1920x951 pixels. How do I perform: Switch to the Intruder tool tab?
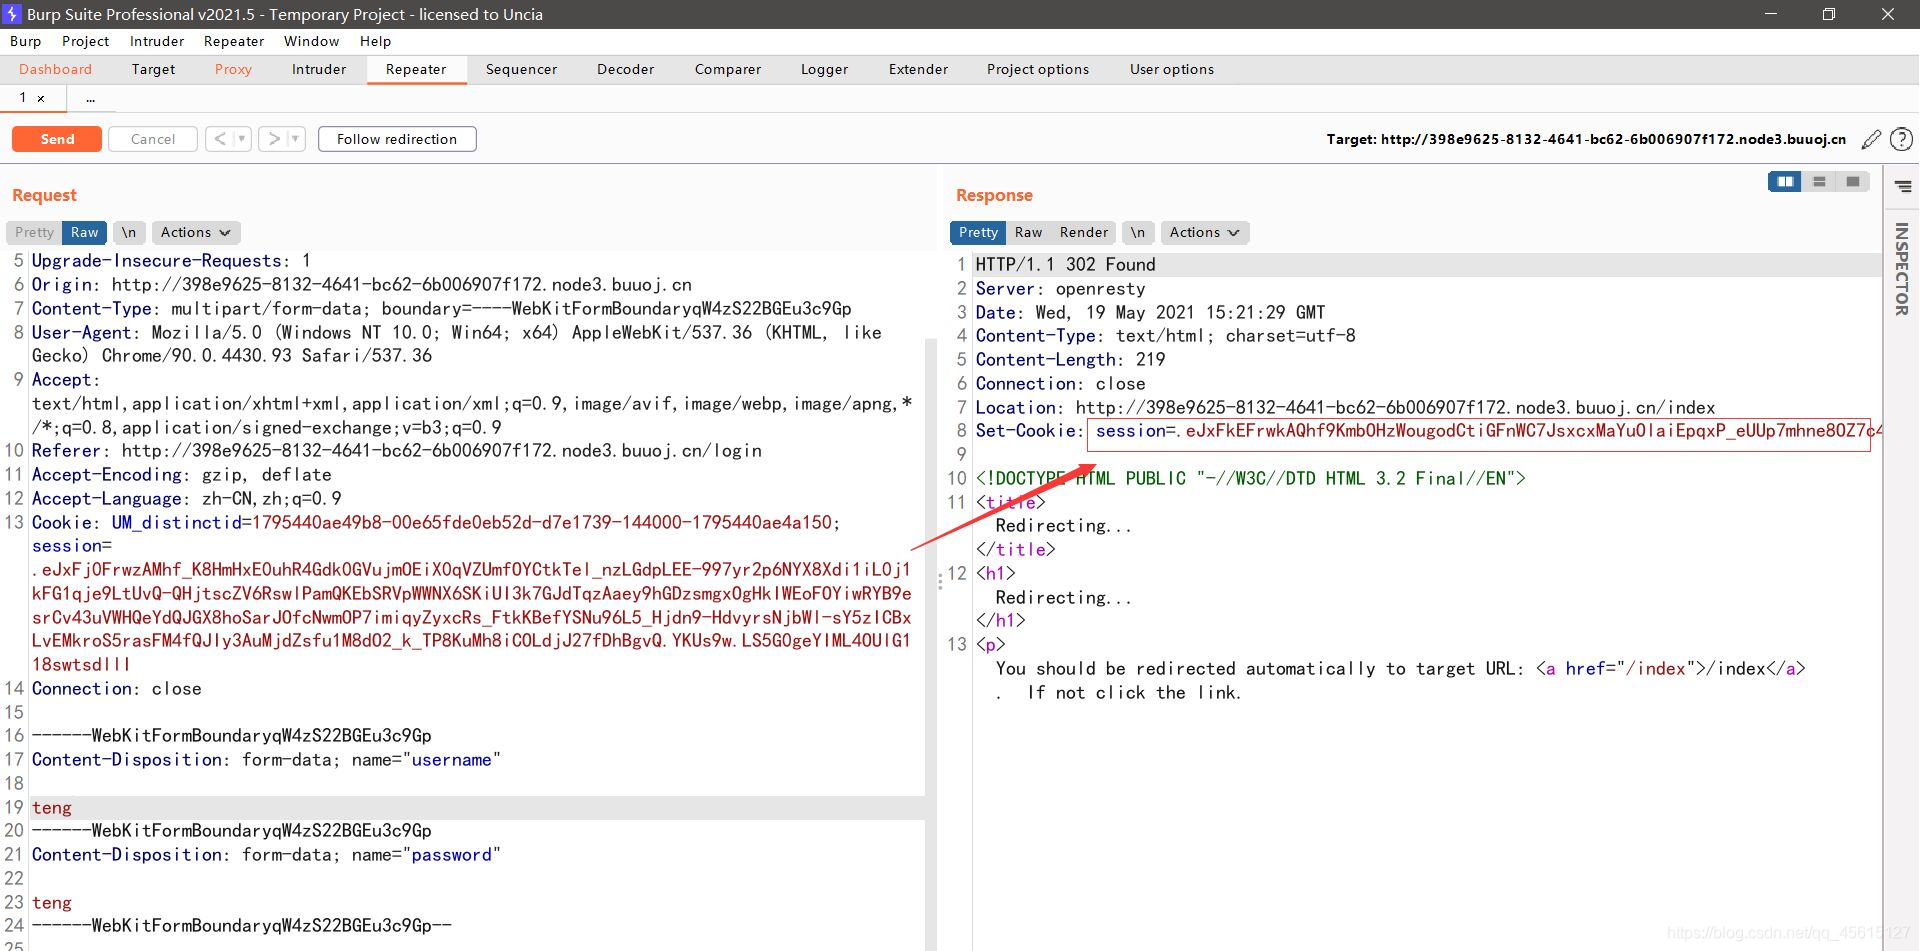click(x=319, y=69)
